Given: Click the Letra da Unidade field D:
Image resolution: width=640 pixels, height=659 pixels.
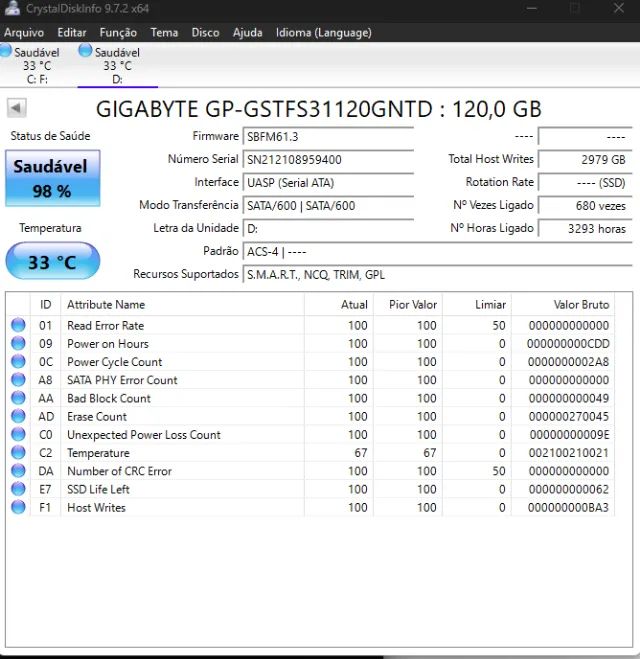Looking at the screenshot, I should pos(328,229).
